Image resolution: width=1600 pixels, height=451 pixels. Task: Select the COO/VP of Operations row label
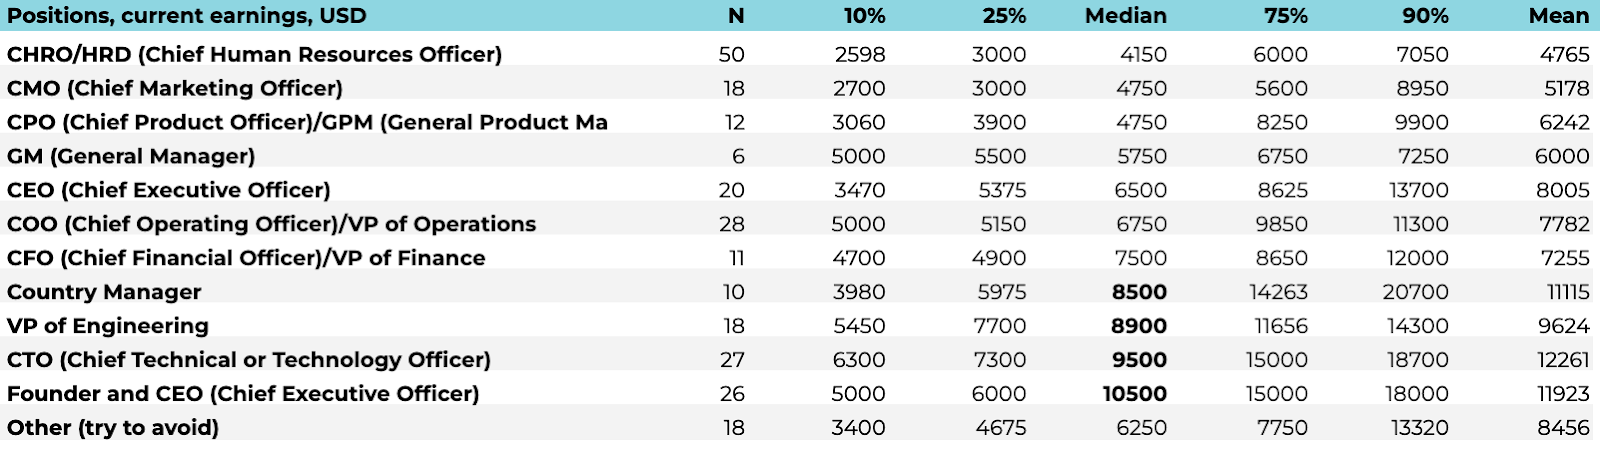272,224
